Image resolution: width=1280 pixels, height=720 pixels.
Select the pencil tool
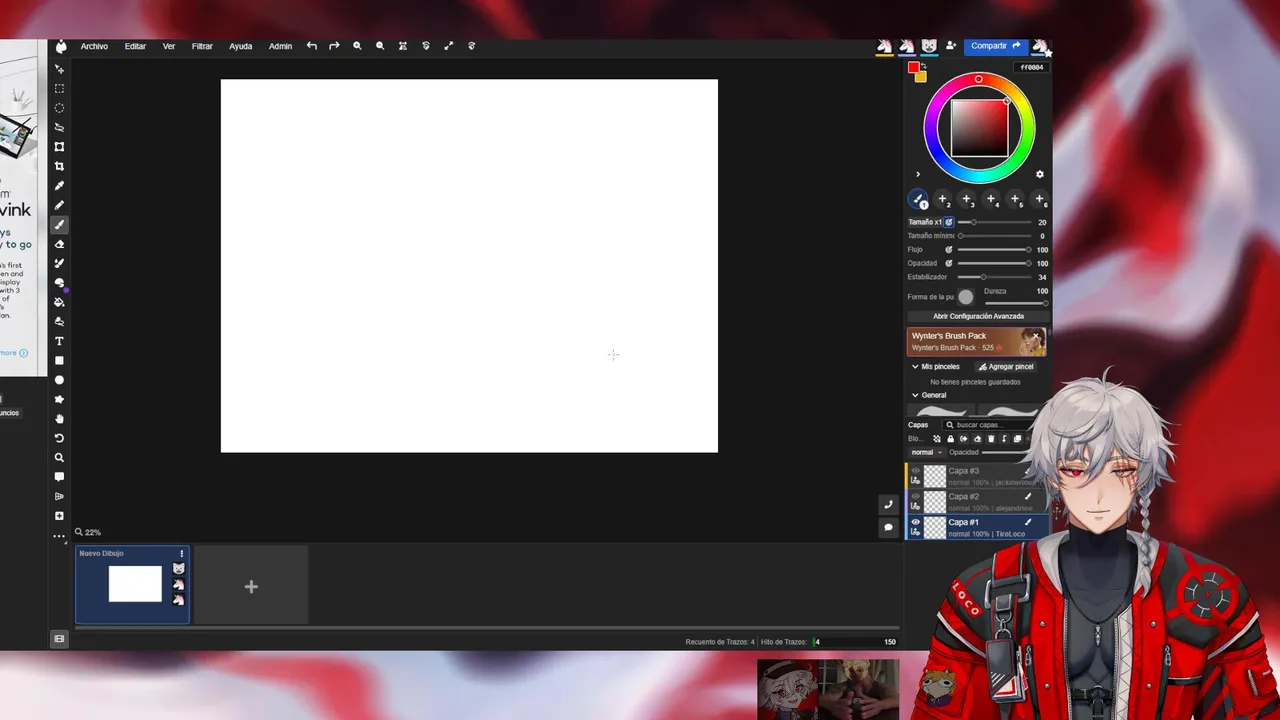point(59,205)
